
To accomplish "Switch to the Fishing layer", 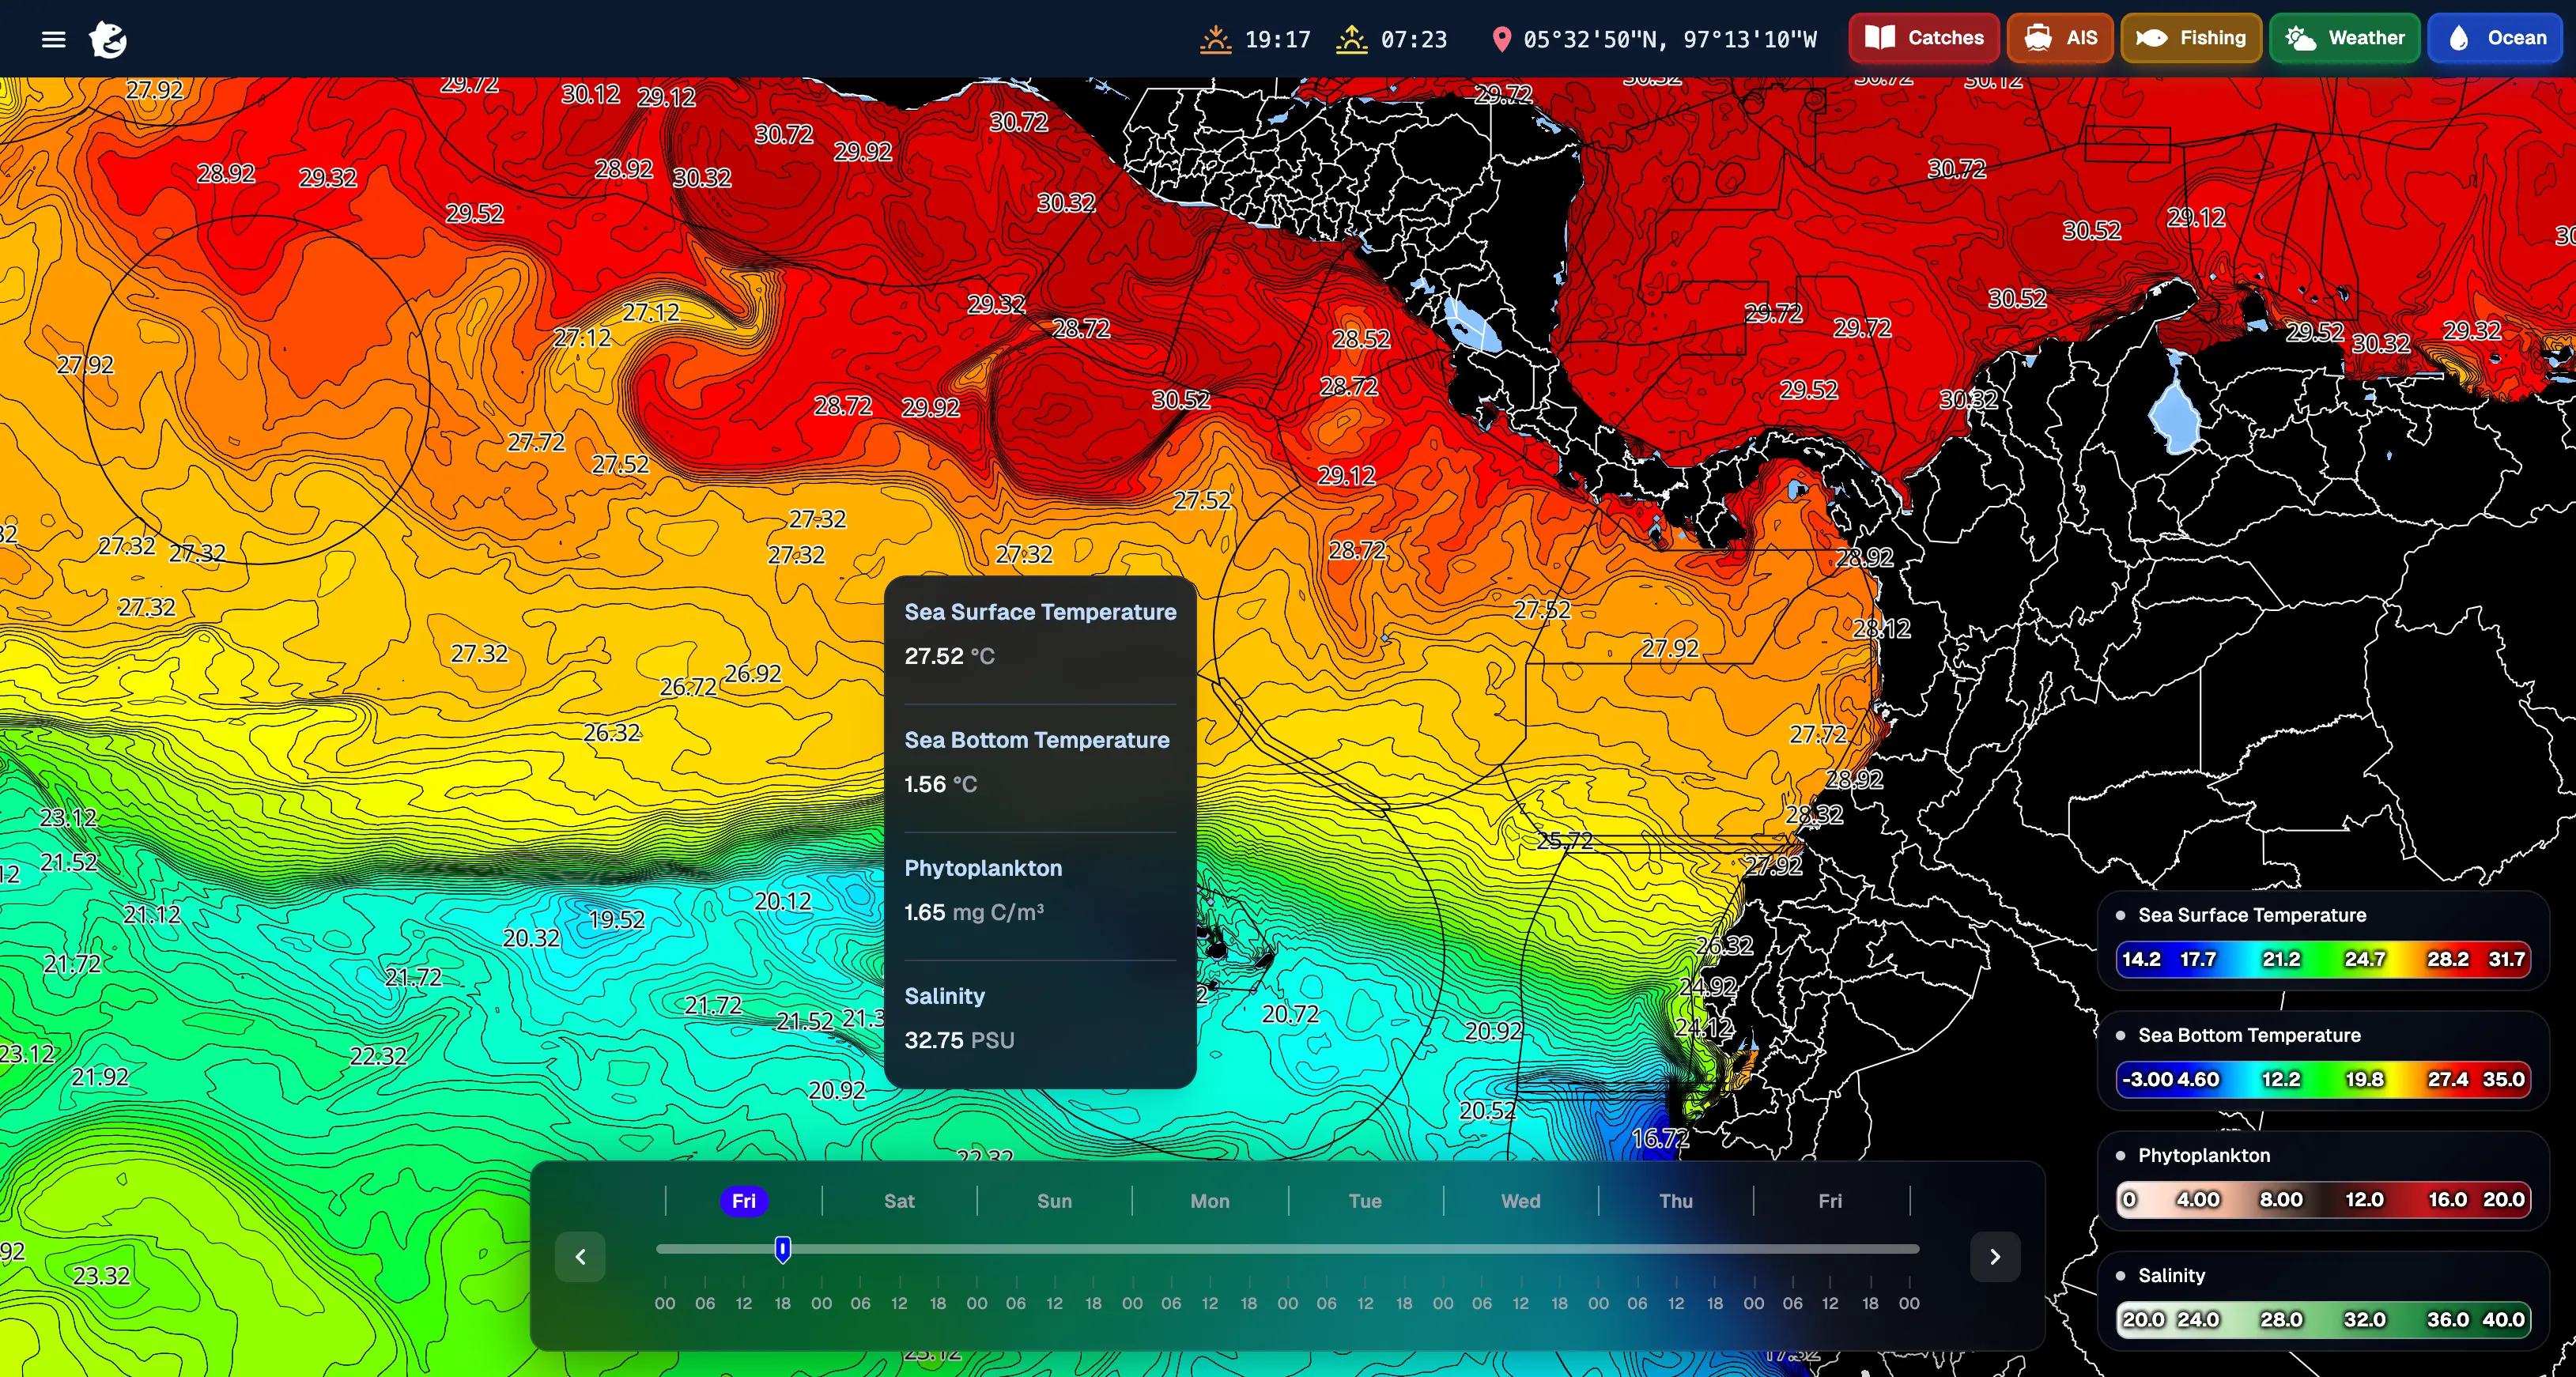I will [2190, 38].
